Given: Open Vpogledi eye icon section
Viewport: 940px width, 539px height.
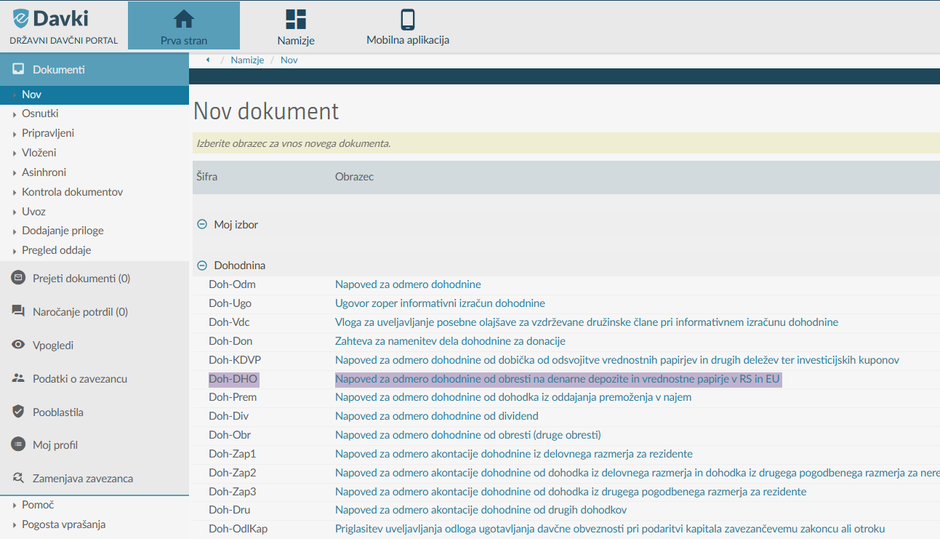Looking at the screenshot, I should tap(52, 345).
